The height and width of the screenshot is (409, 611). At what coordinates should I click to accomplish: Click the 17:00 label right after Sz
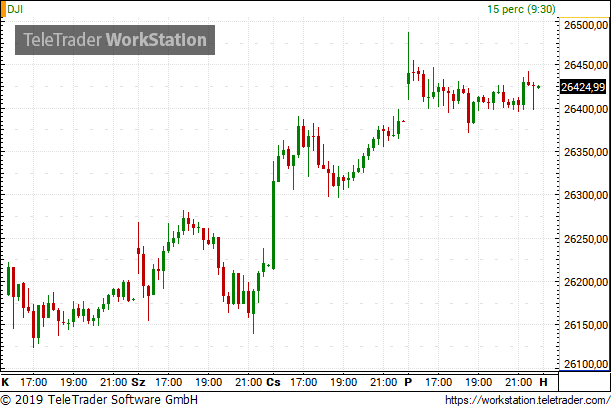[168, 382]
